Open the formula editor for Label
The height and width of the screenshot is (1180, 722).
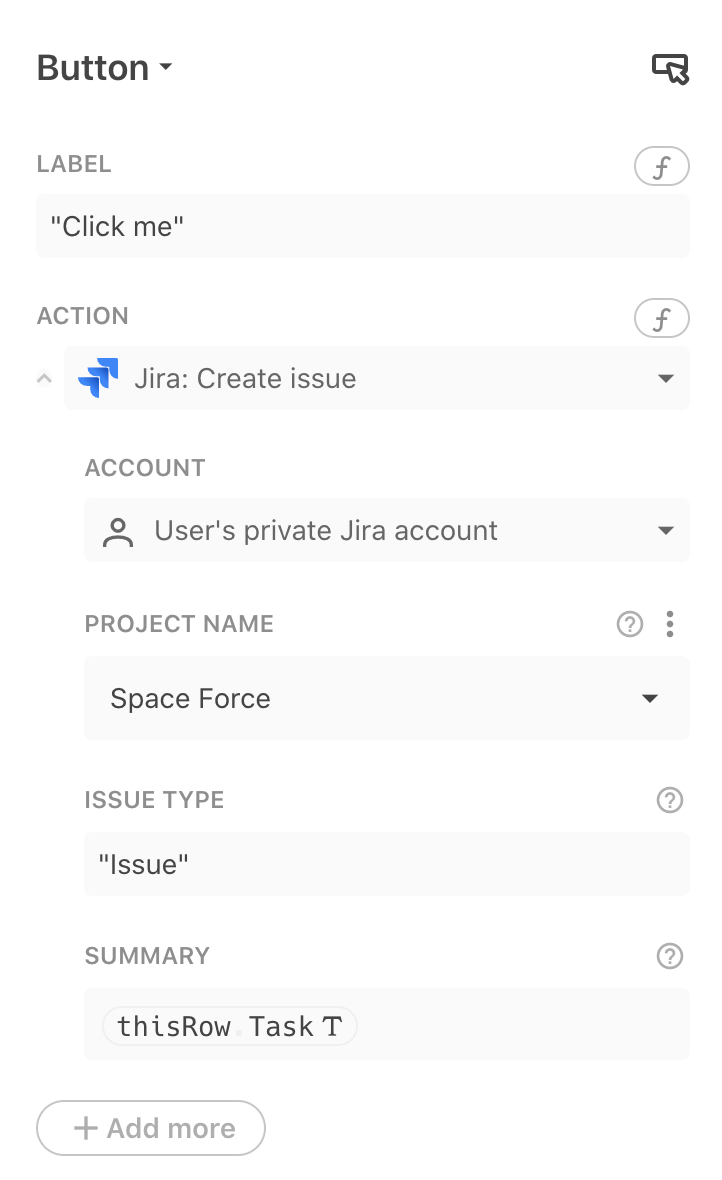tap(661, 166)
